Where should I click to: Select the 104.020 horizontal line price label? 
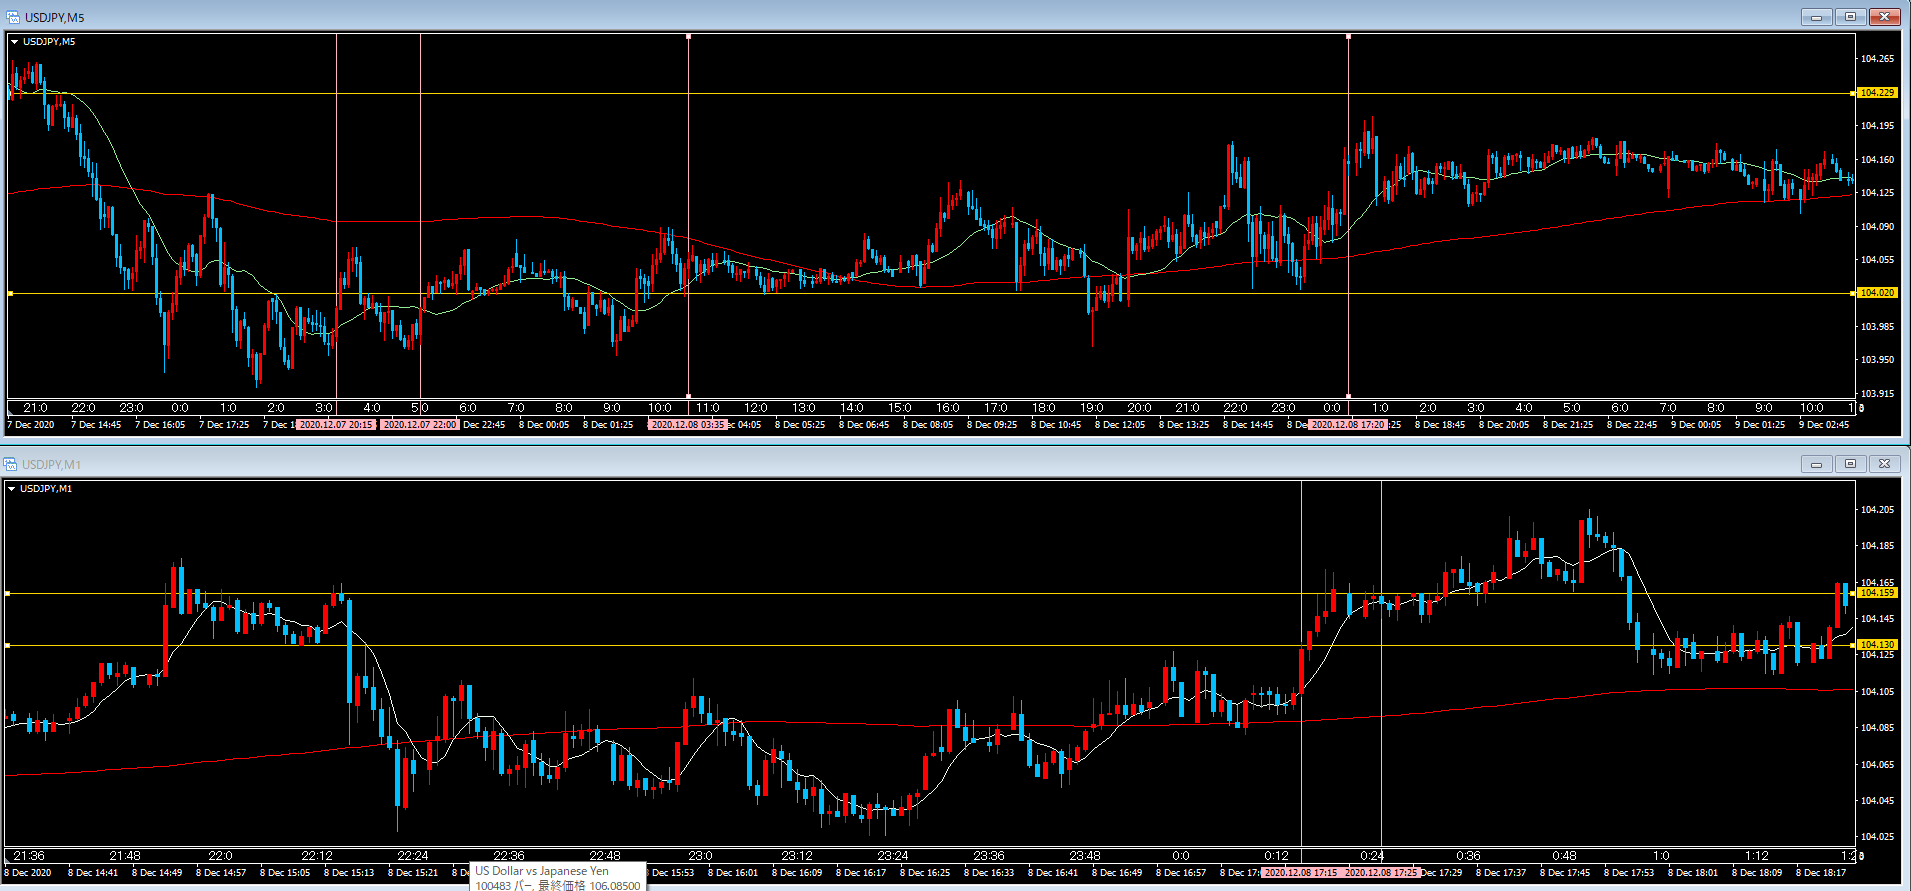[x=1877, y=293]
